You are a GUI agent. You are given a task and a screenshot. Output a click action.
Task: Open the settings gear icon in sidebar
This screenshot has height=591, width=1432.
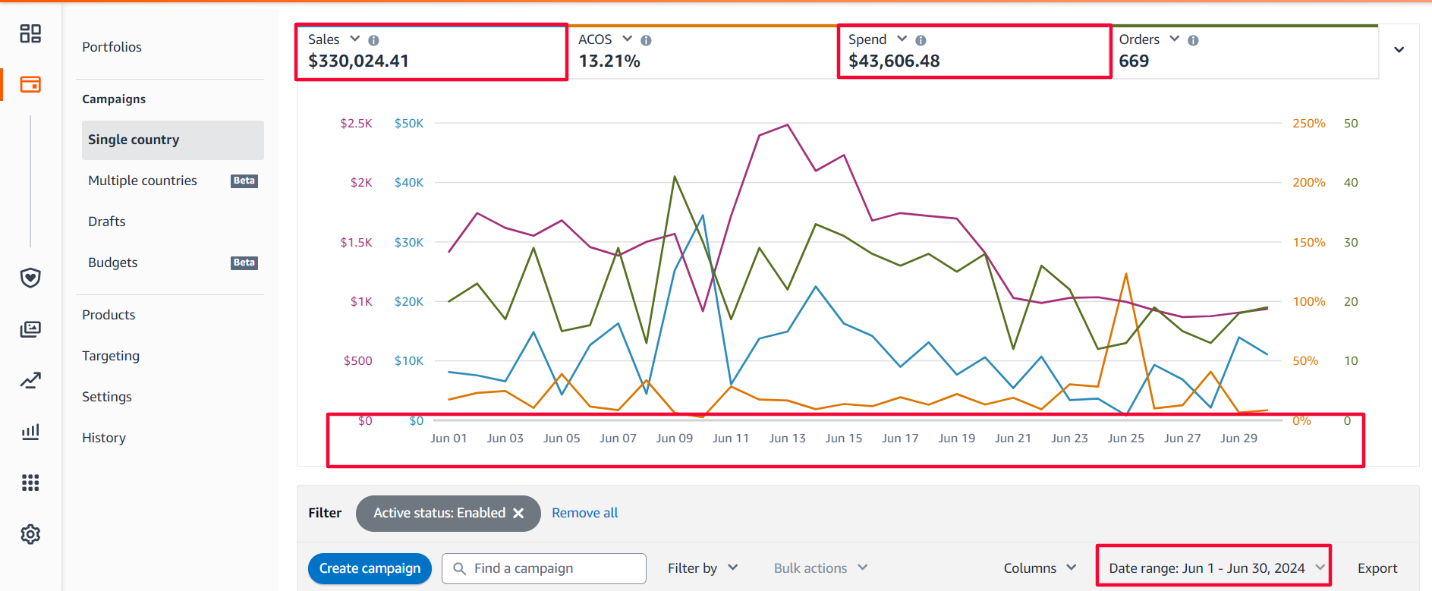tap(30, 535)
